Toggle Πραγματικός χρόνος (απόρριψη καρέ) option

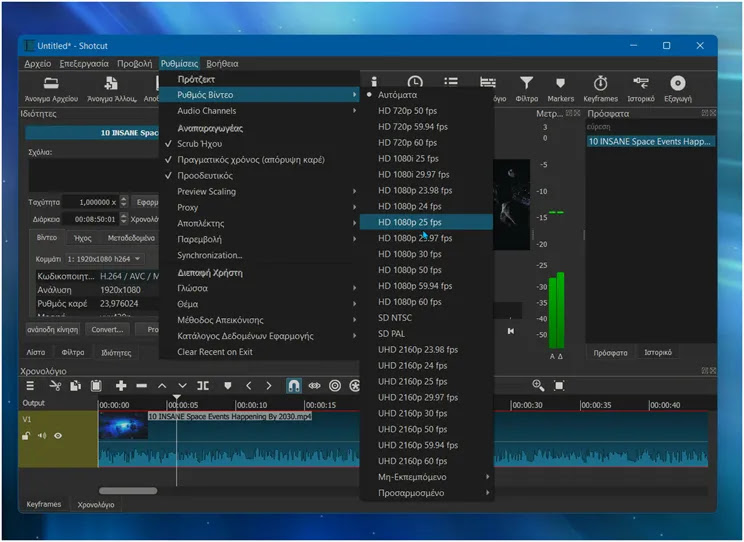tap(259, 159)
